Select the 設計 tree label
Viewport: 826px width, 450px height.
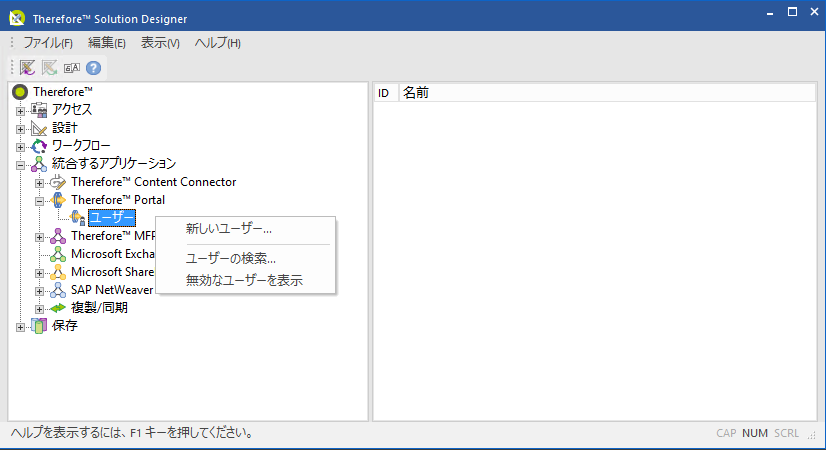pos(65,128)
